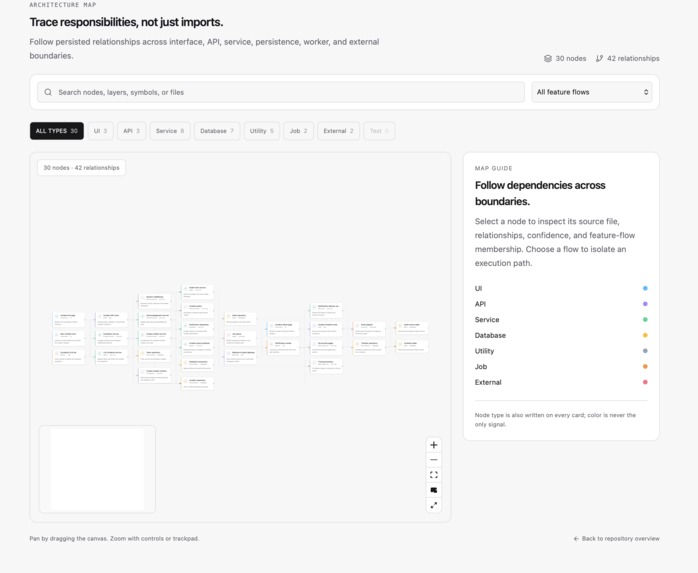Click the 42 relationships count at top right
This screenshot has width=698, height=573.
coord(633,58)
